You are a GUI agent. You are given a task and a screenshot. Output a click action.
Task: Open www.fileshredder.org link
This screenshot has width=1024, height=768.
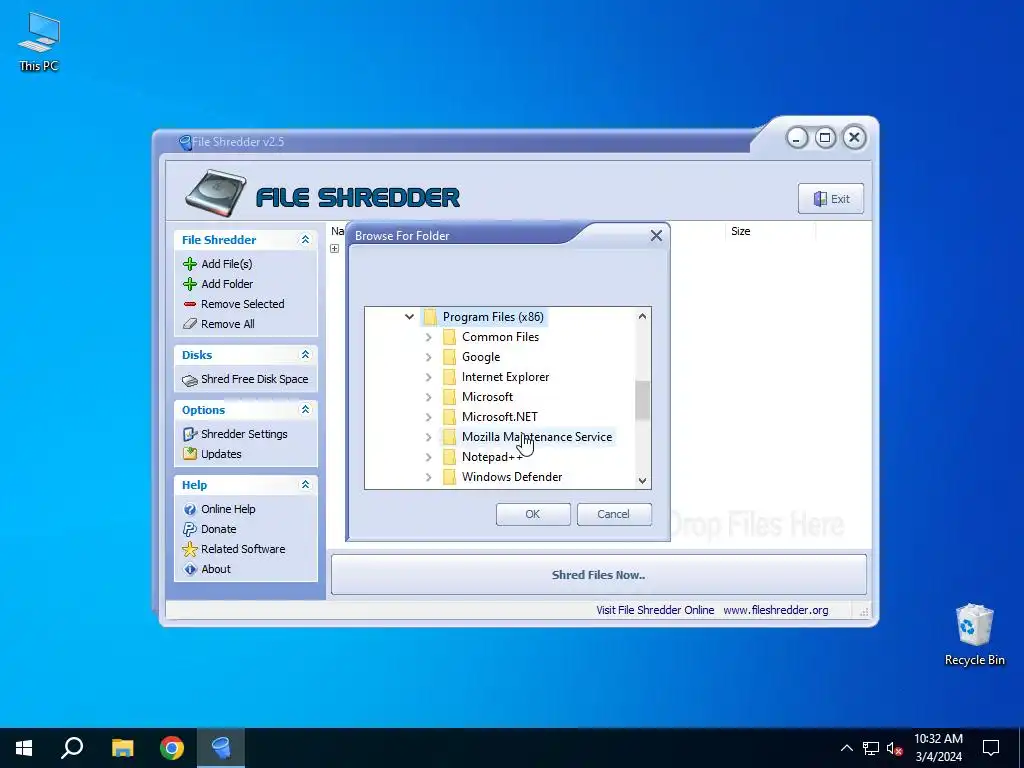[x=775, y=610]
